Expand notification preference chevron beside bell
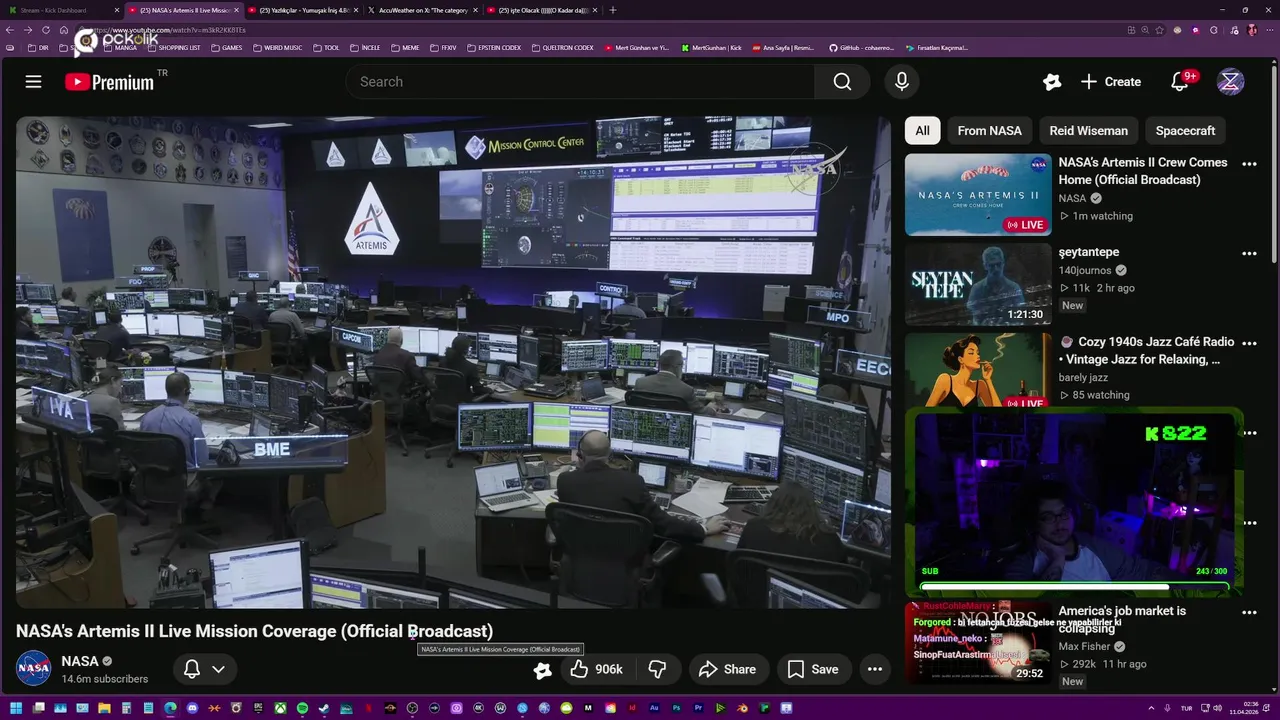Viewport: 1280px width, 720px height. [219, 669]
